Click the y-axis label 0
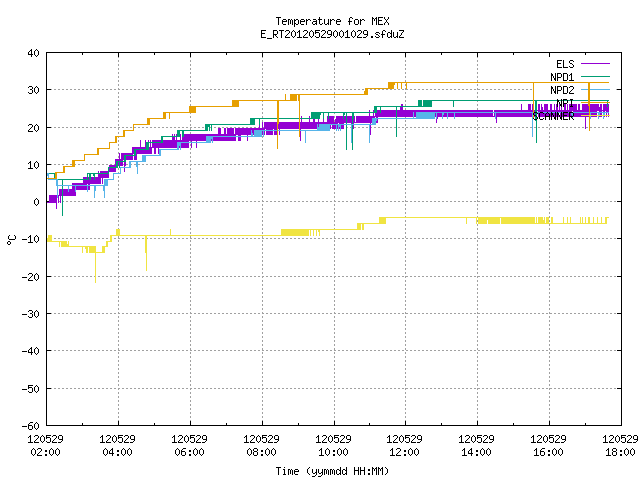Viewport: 640px width, 480px height. 37,202
